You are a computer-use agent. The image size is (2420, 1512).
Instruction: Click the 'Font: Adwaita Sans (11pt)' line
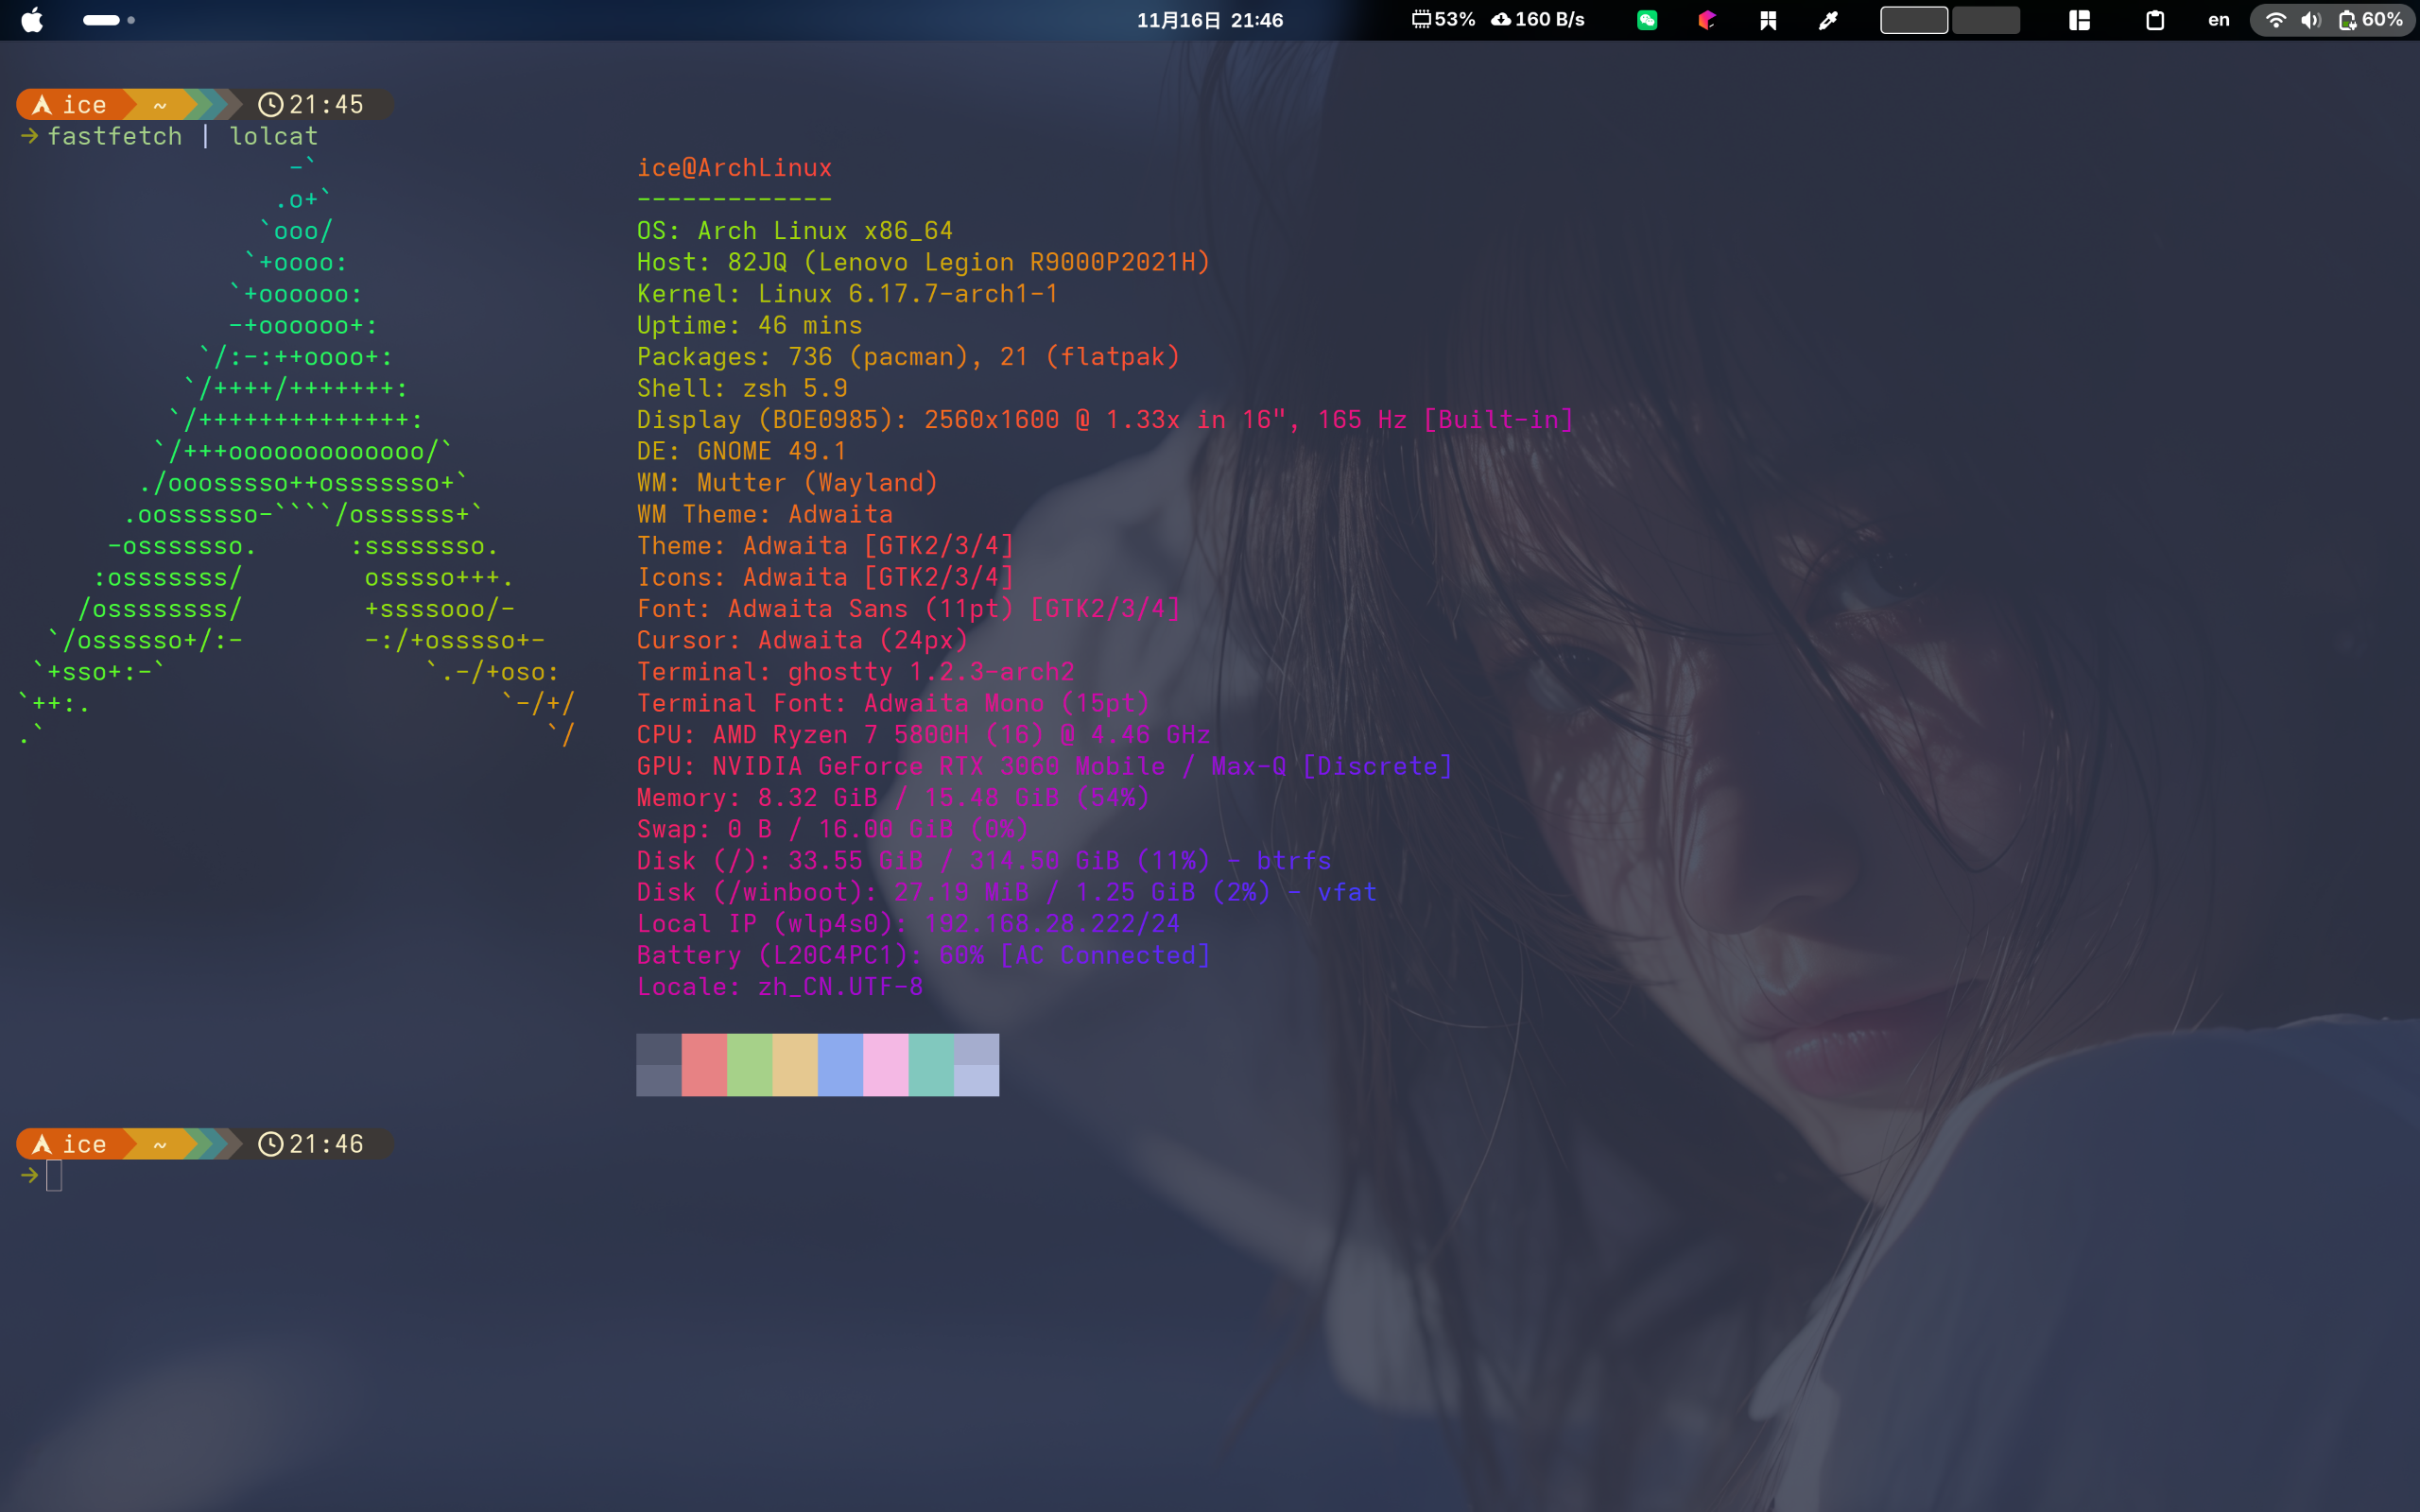coord(909,609)
